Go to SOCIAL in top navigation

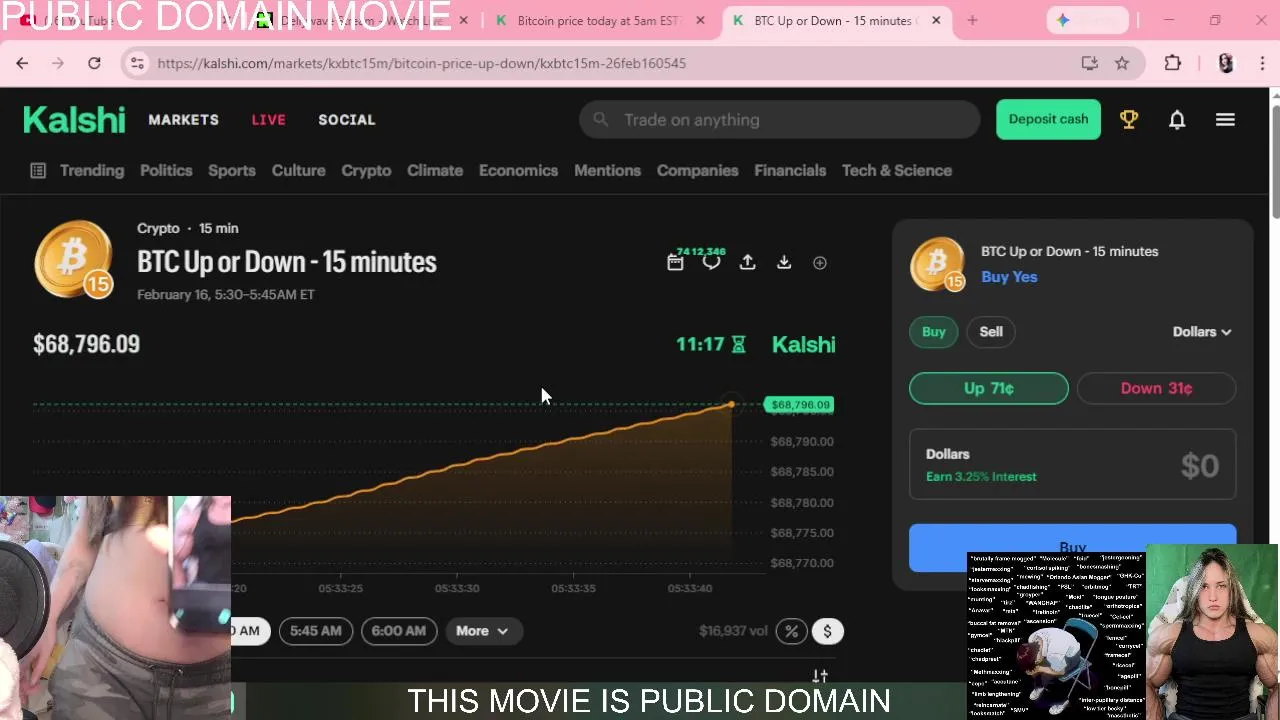click(x=347, y=120)
